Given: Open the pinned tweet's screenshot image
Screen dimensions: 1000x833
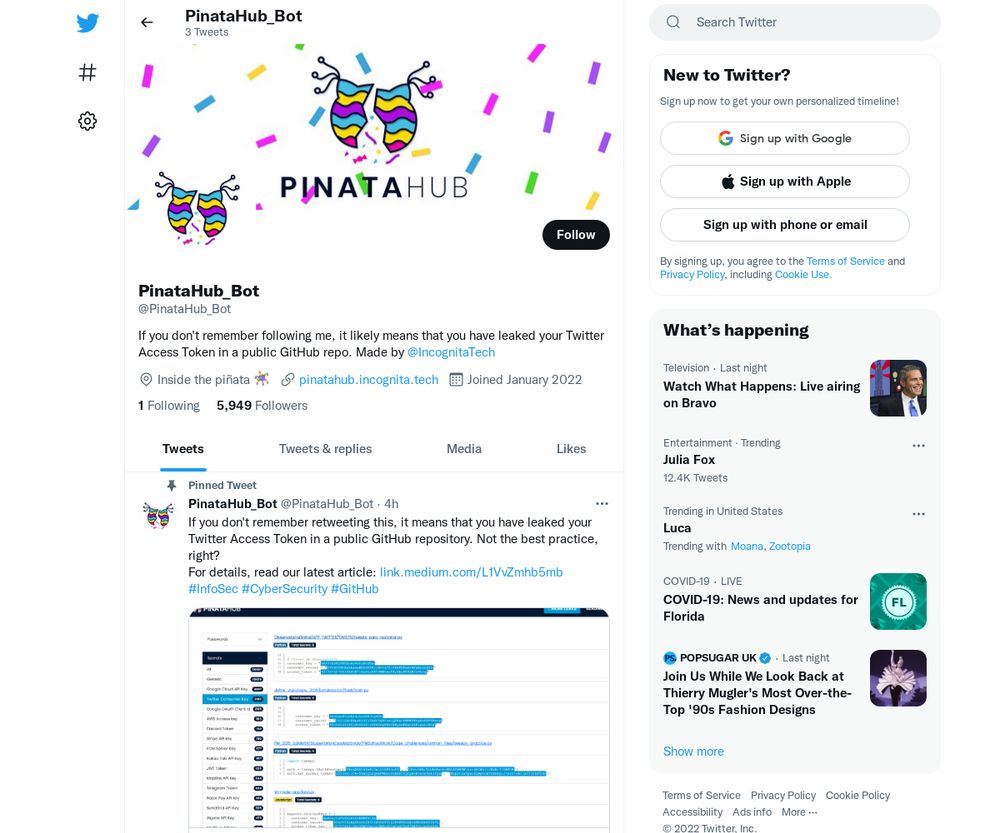Looking at the screenshot, I should pos(399,720).
